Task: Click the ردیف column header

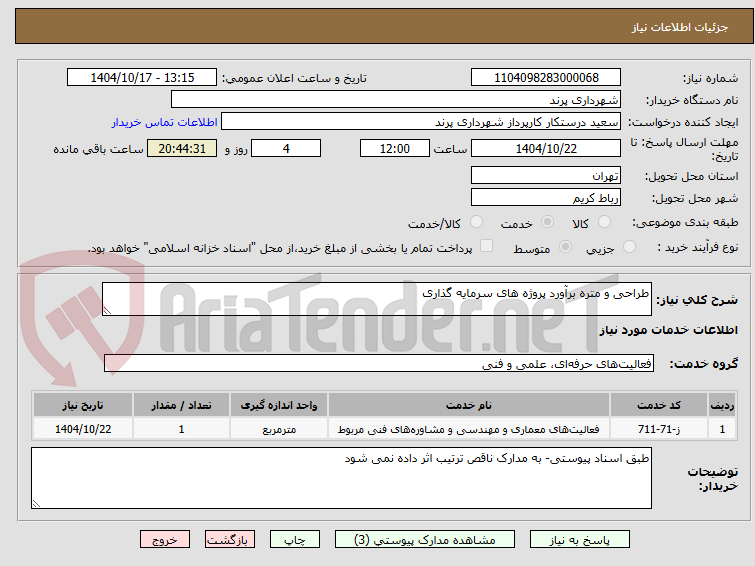Action: pyautogui.click(x=722, y=405)
